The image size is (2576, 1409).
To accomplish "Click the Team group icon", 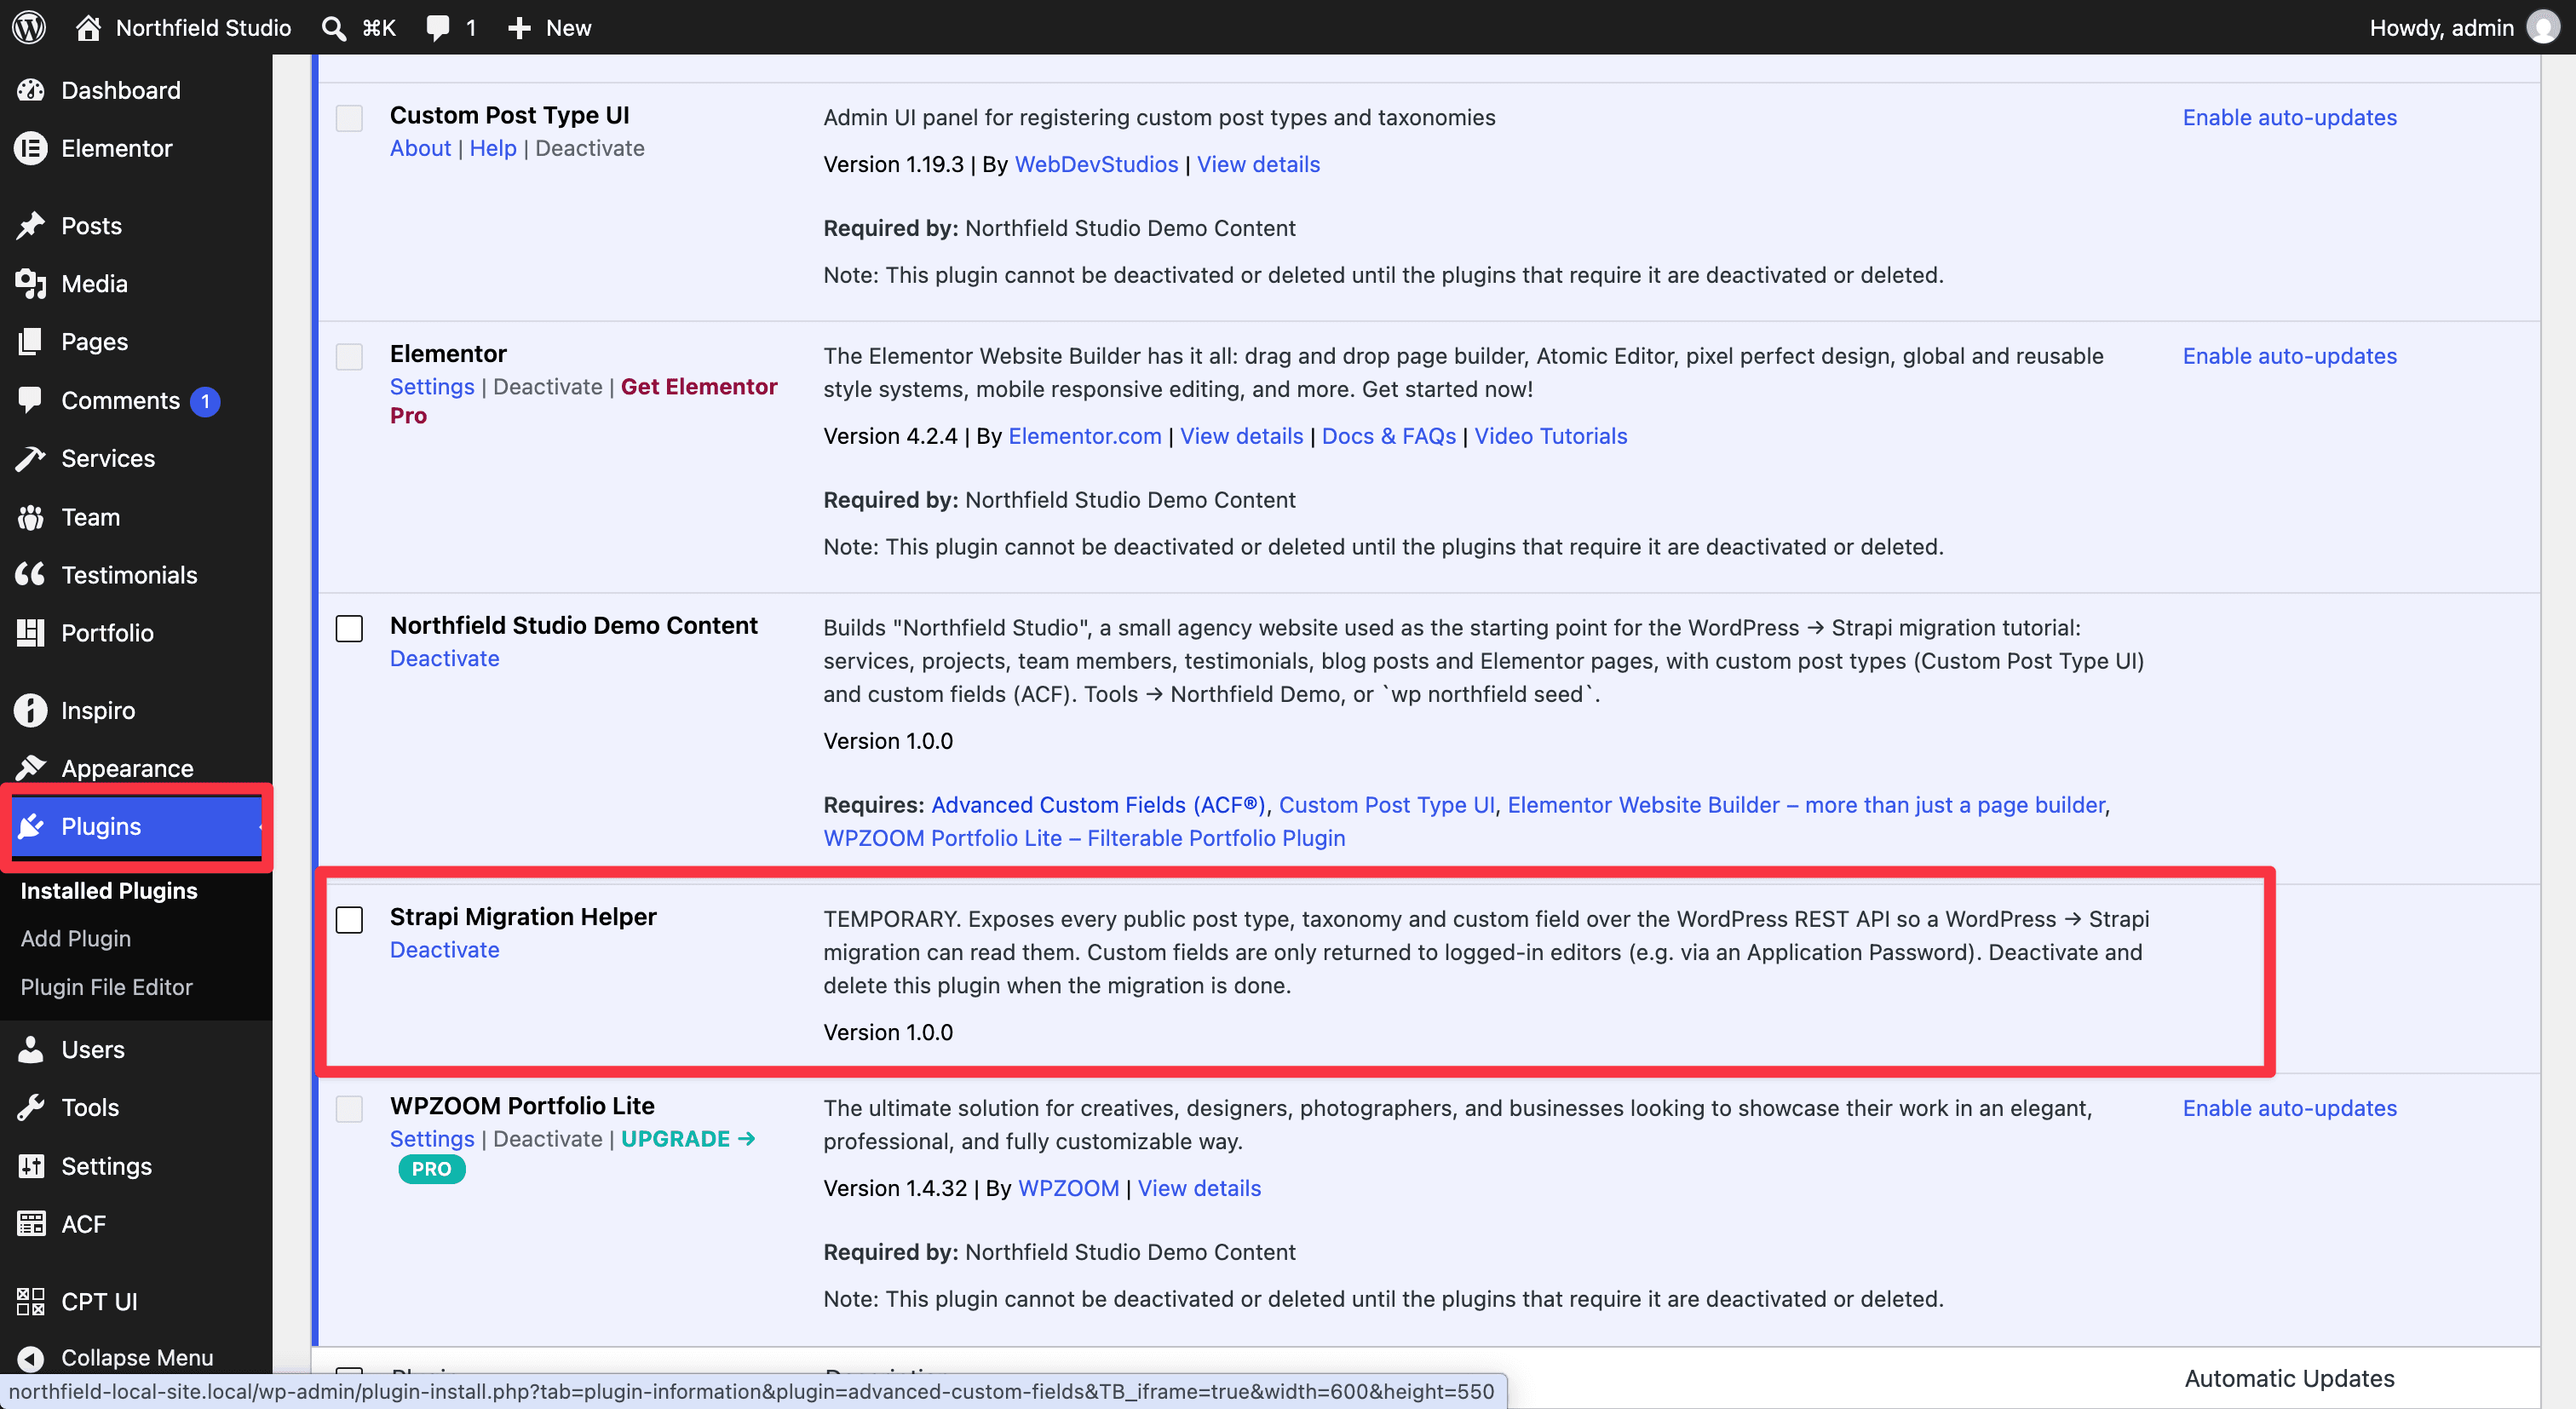I will (30, 517).
